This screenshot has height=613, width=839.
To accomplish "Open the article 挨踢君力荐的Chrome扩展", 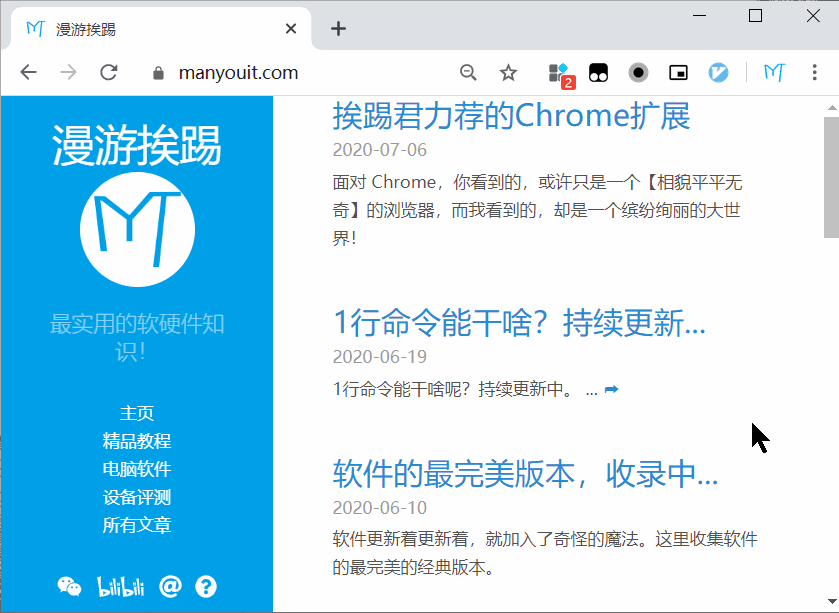I will pyautogui.click(x=511, y=114).
